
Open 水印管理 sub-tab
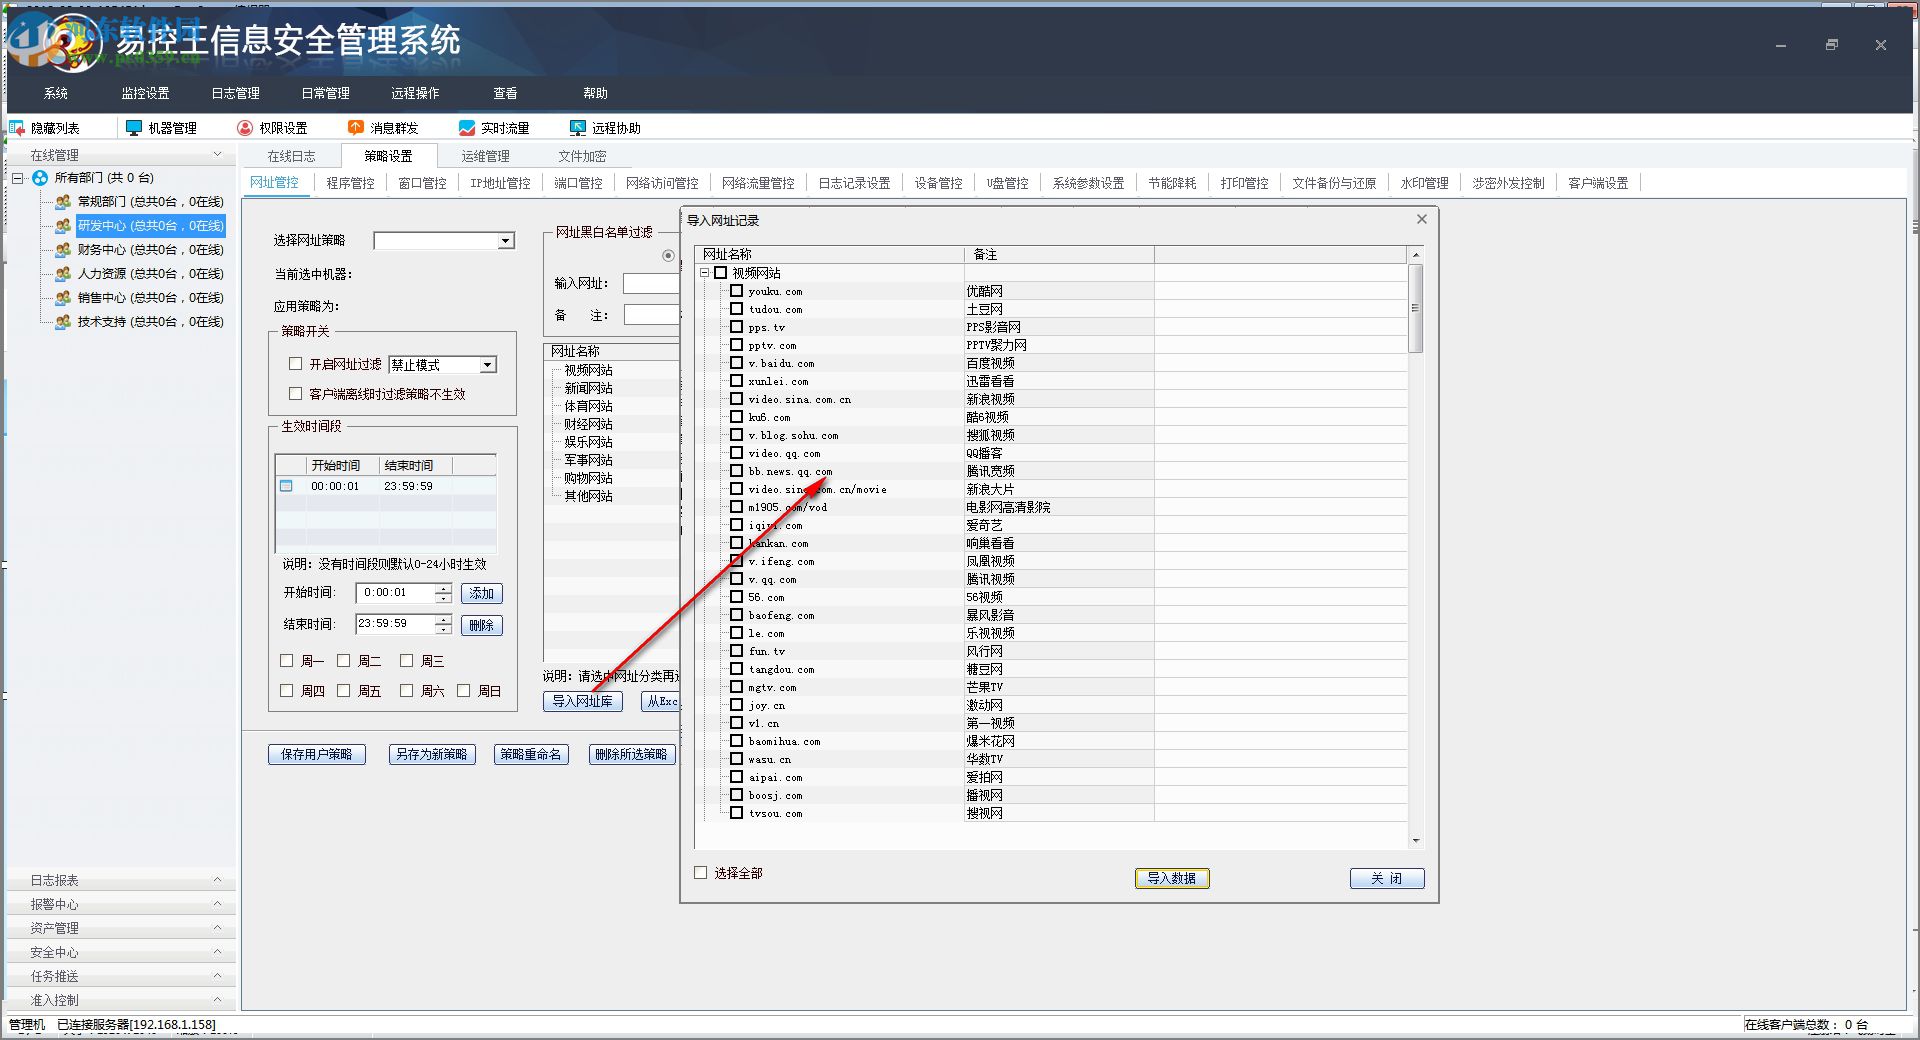[1424, 183]
